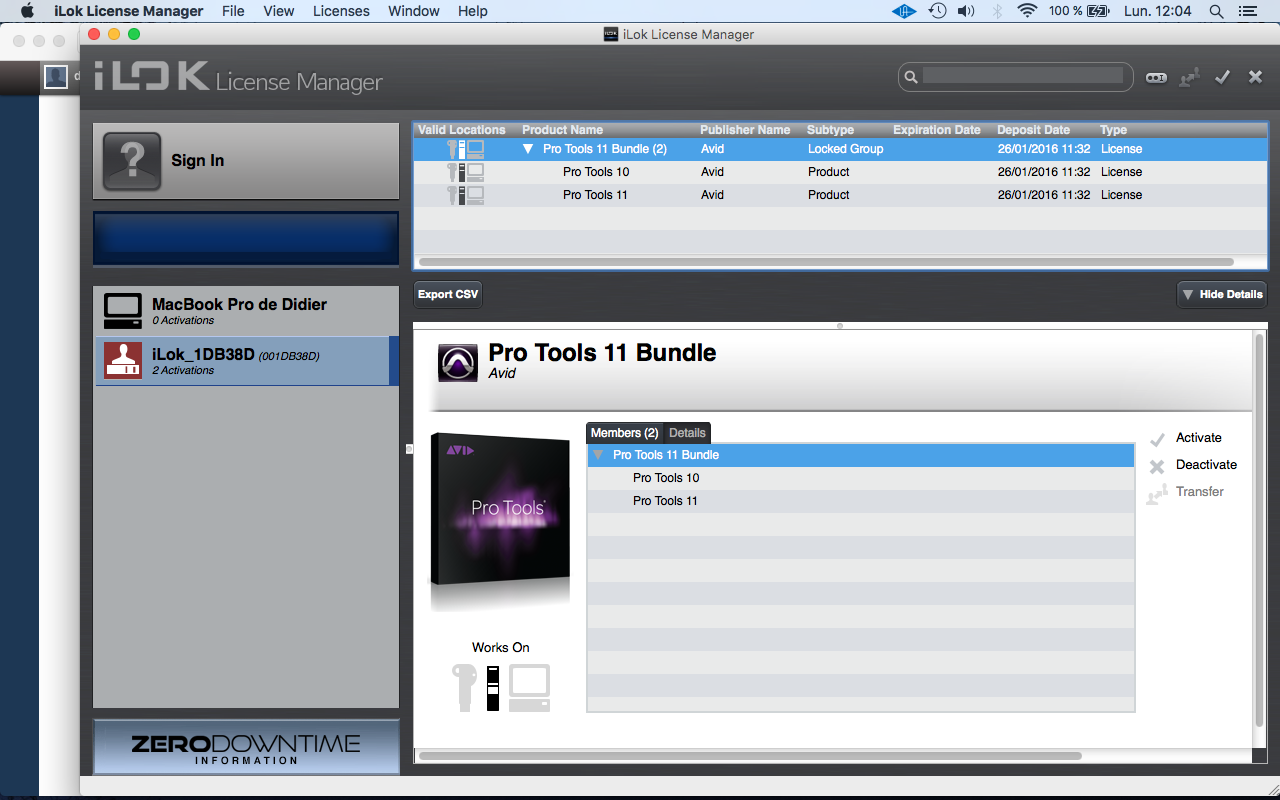Click the license table horizontal scrollbar
This screenshot has height=800, width=1280.
pos(826,262)
